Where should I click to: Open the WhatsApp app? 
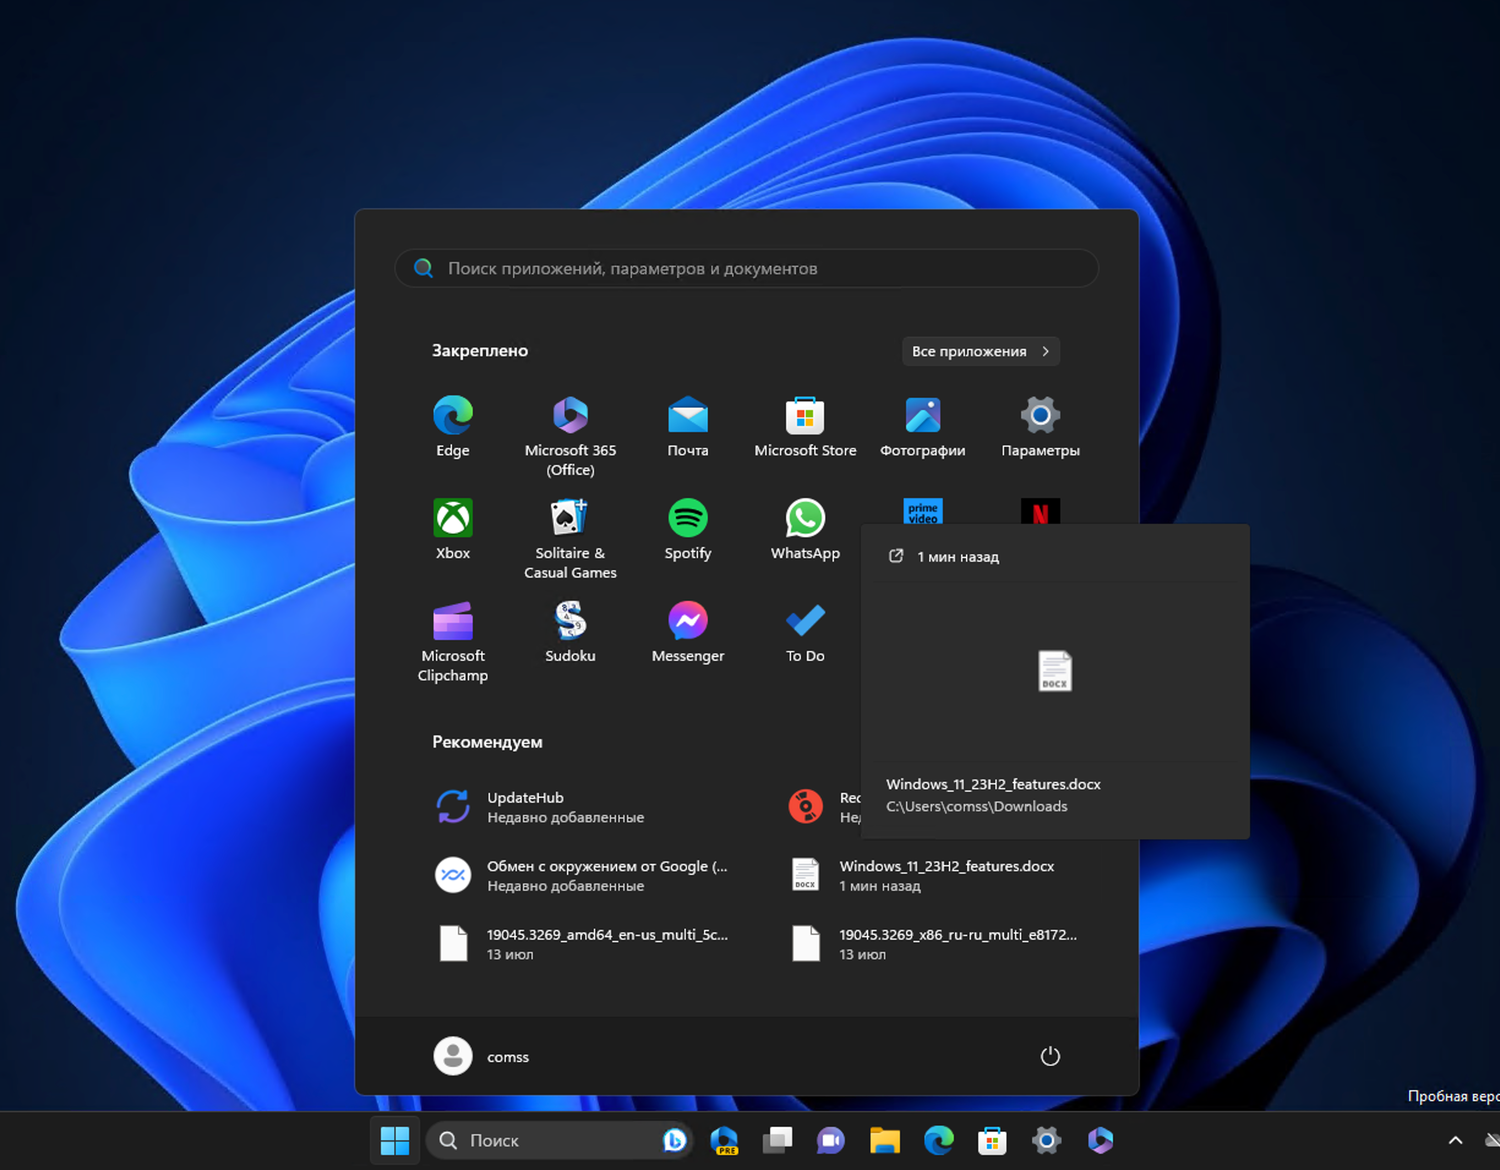(x=805, y=530)
